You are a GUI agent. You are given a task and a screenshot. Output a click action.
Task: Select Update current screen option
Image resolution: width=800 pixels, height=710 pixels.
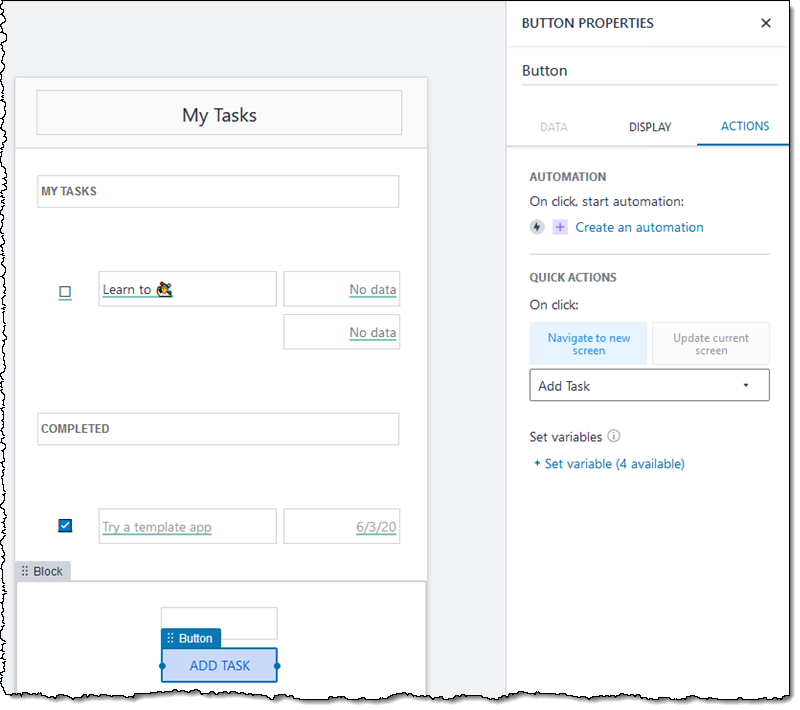click(710, 344)
